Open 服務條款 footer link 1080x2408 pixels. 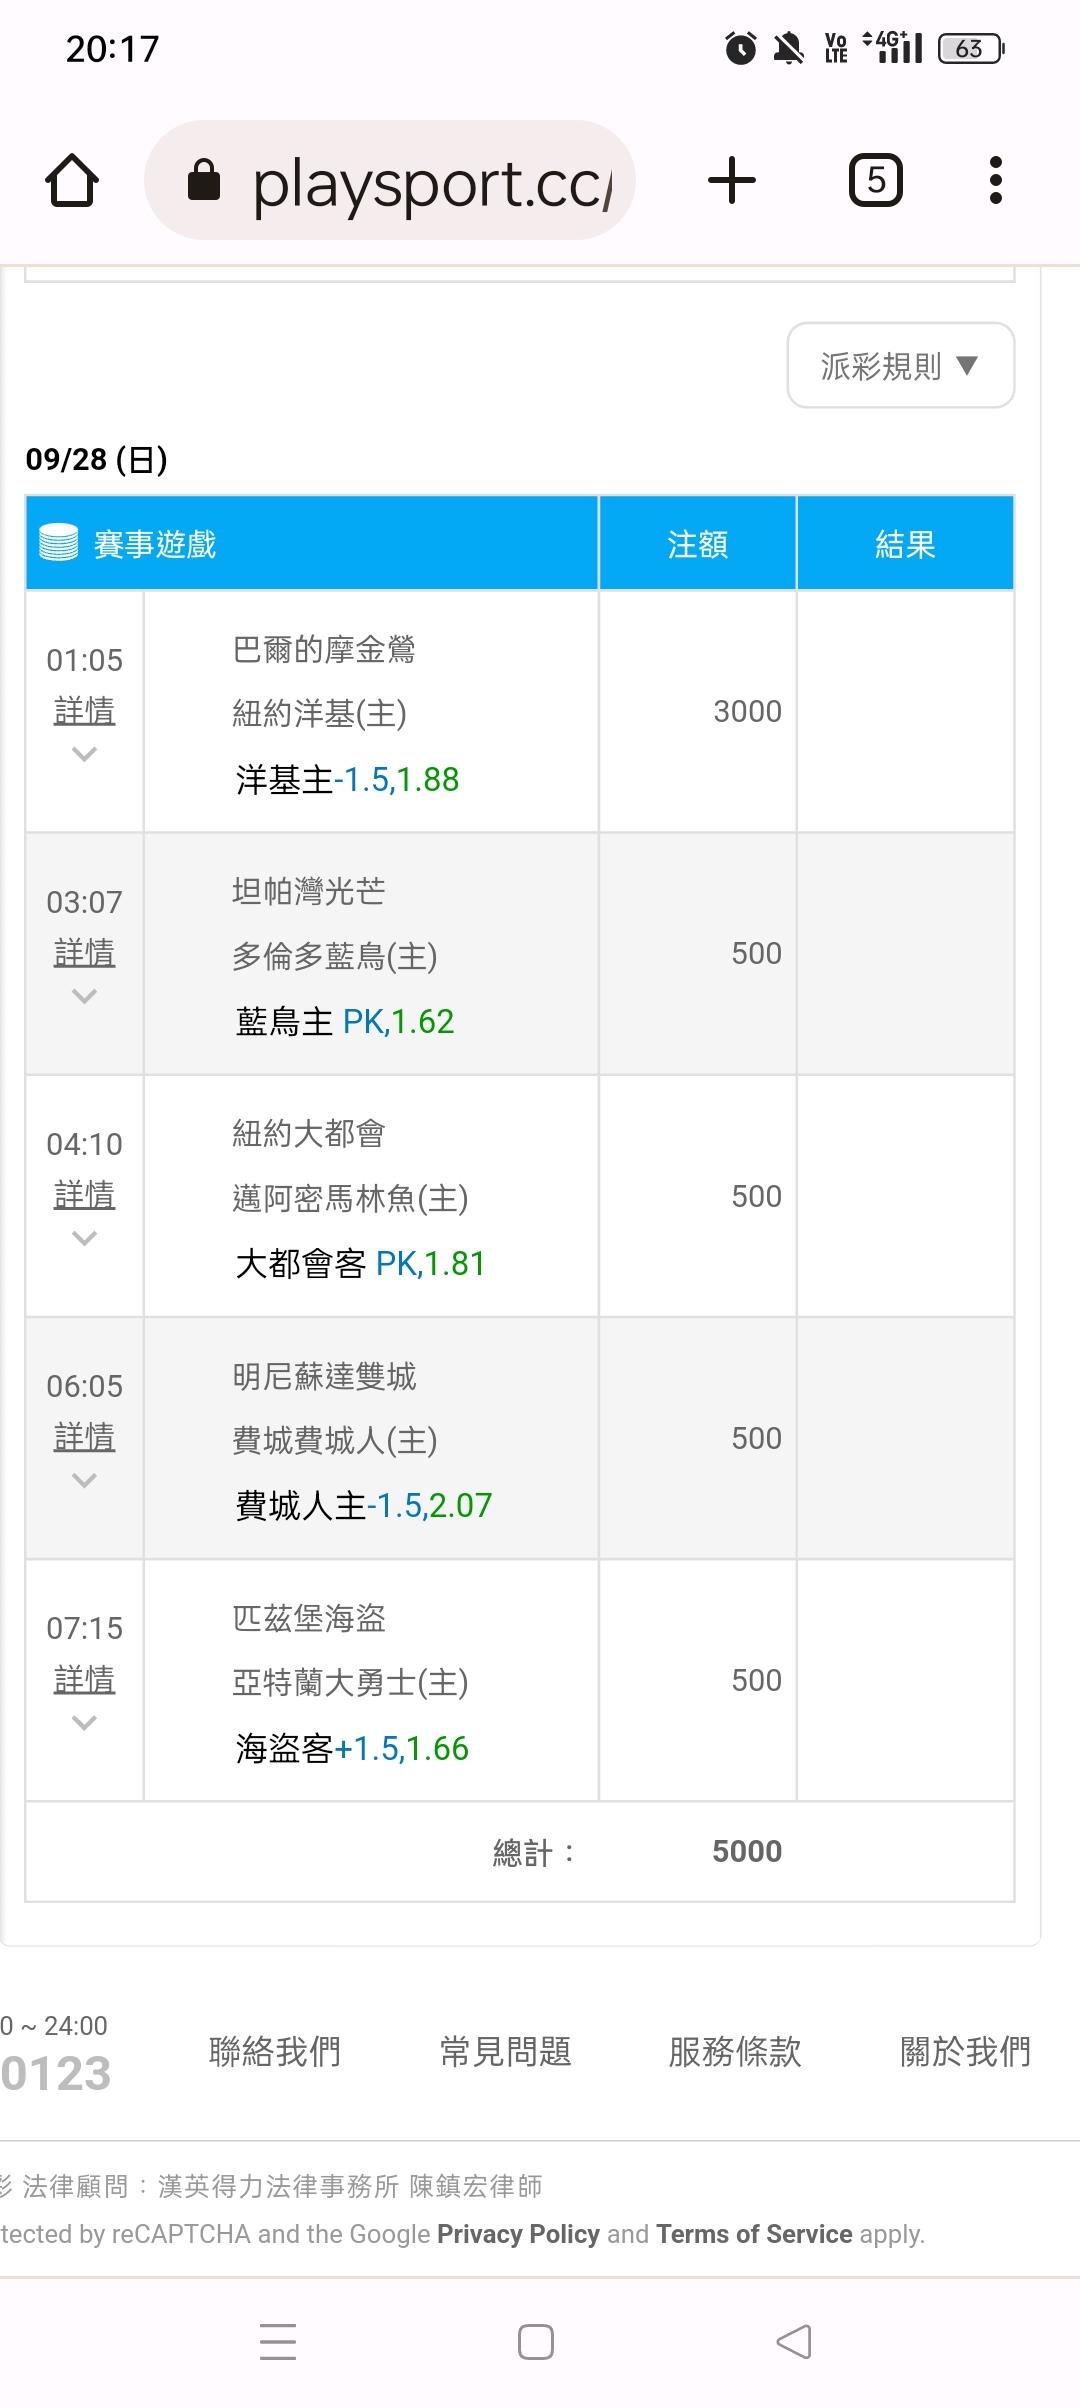[x=735, y=2052]
